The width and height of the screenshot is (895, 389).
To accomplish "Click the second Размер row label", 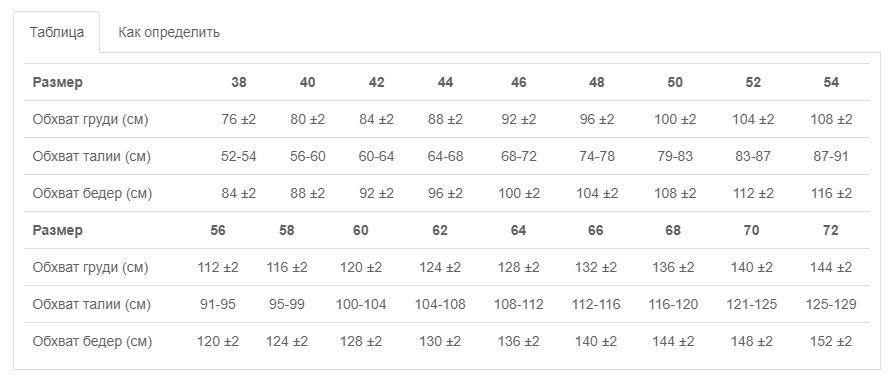I will pos(58,230).
